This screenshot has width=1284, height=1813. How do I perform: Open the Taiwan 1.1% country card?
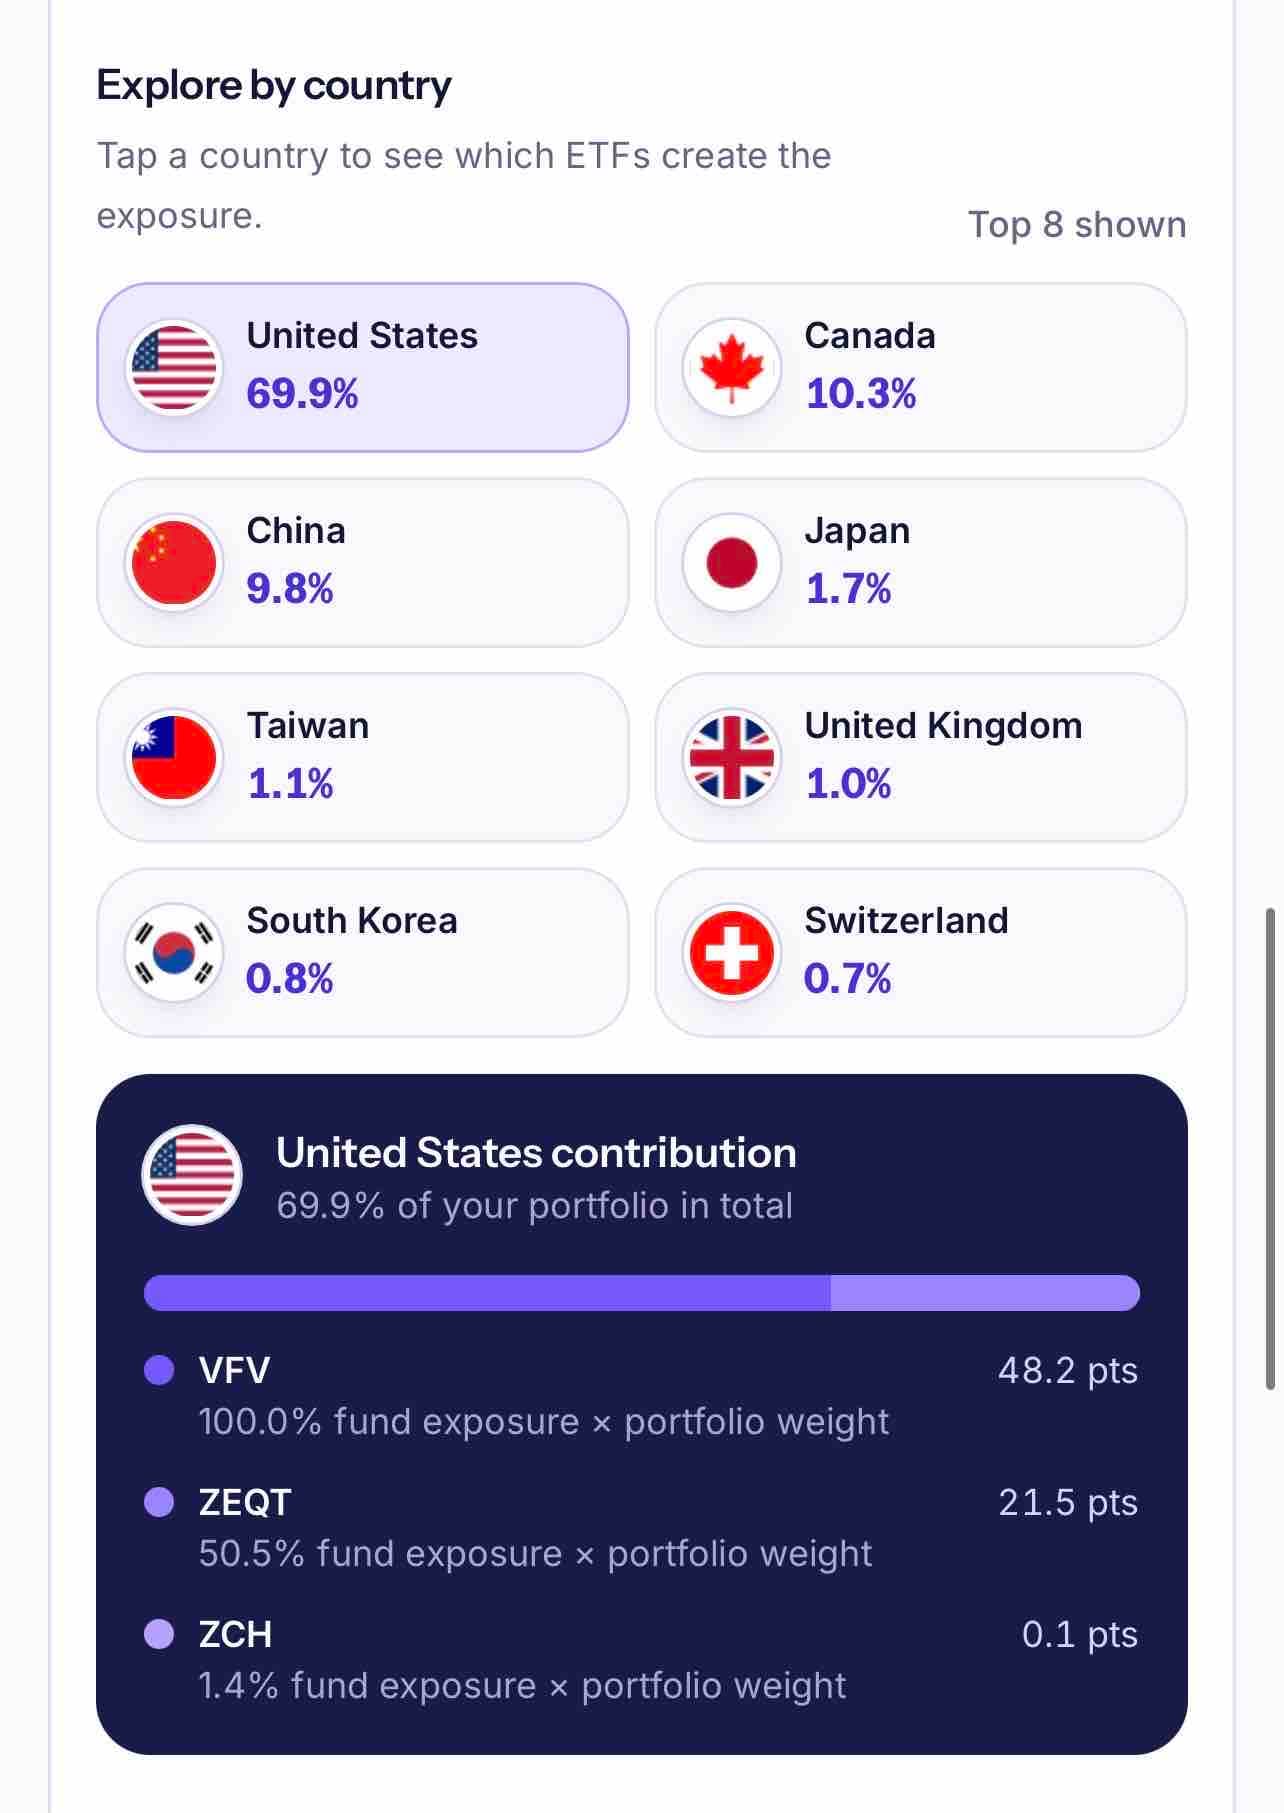pyautogui.click(x=363, y=757)
